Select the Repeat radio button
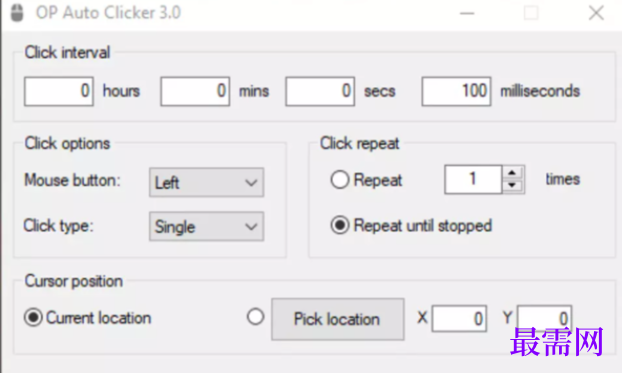This screenshot has width=622, height=373. point(340,180)
